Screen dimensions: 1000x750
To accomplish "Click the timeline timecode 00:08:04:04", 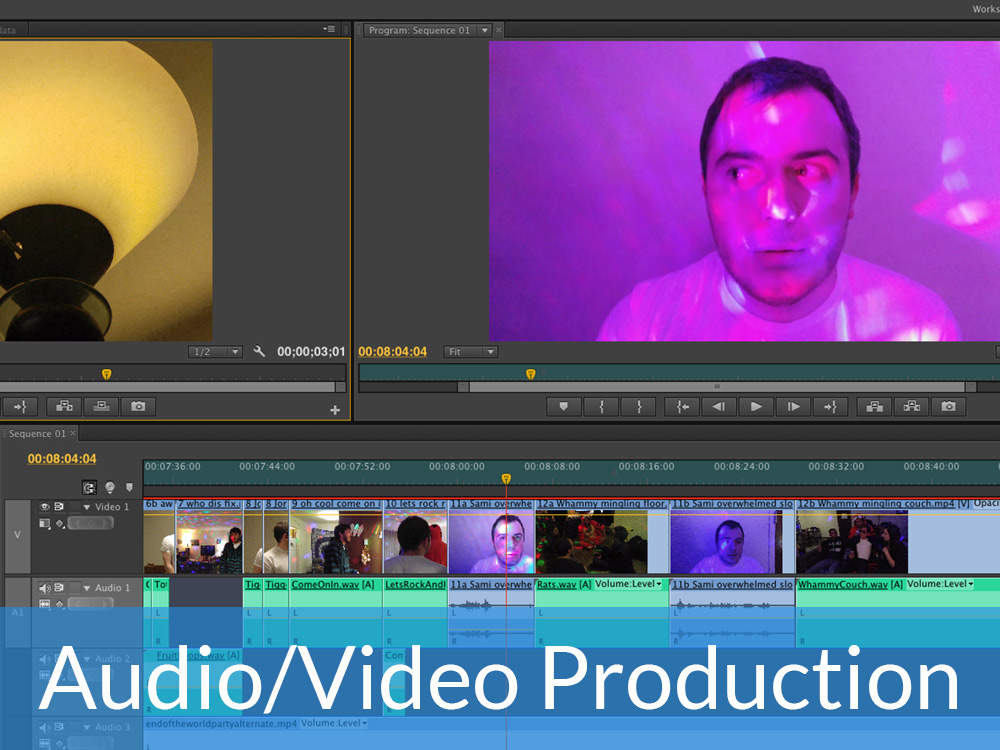I will (x=62, y=459).
